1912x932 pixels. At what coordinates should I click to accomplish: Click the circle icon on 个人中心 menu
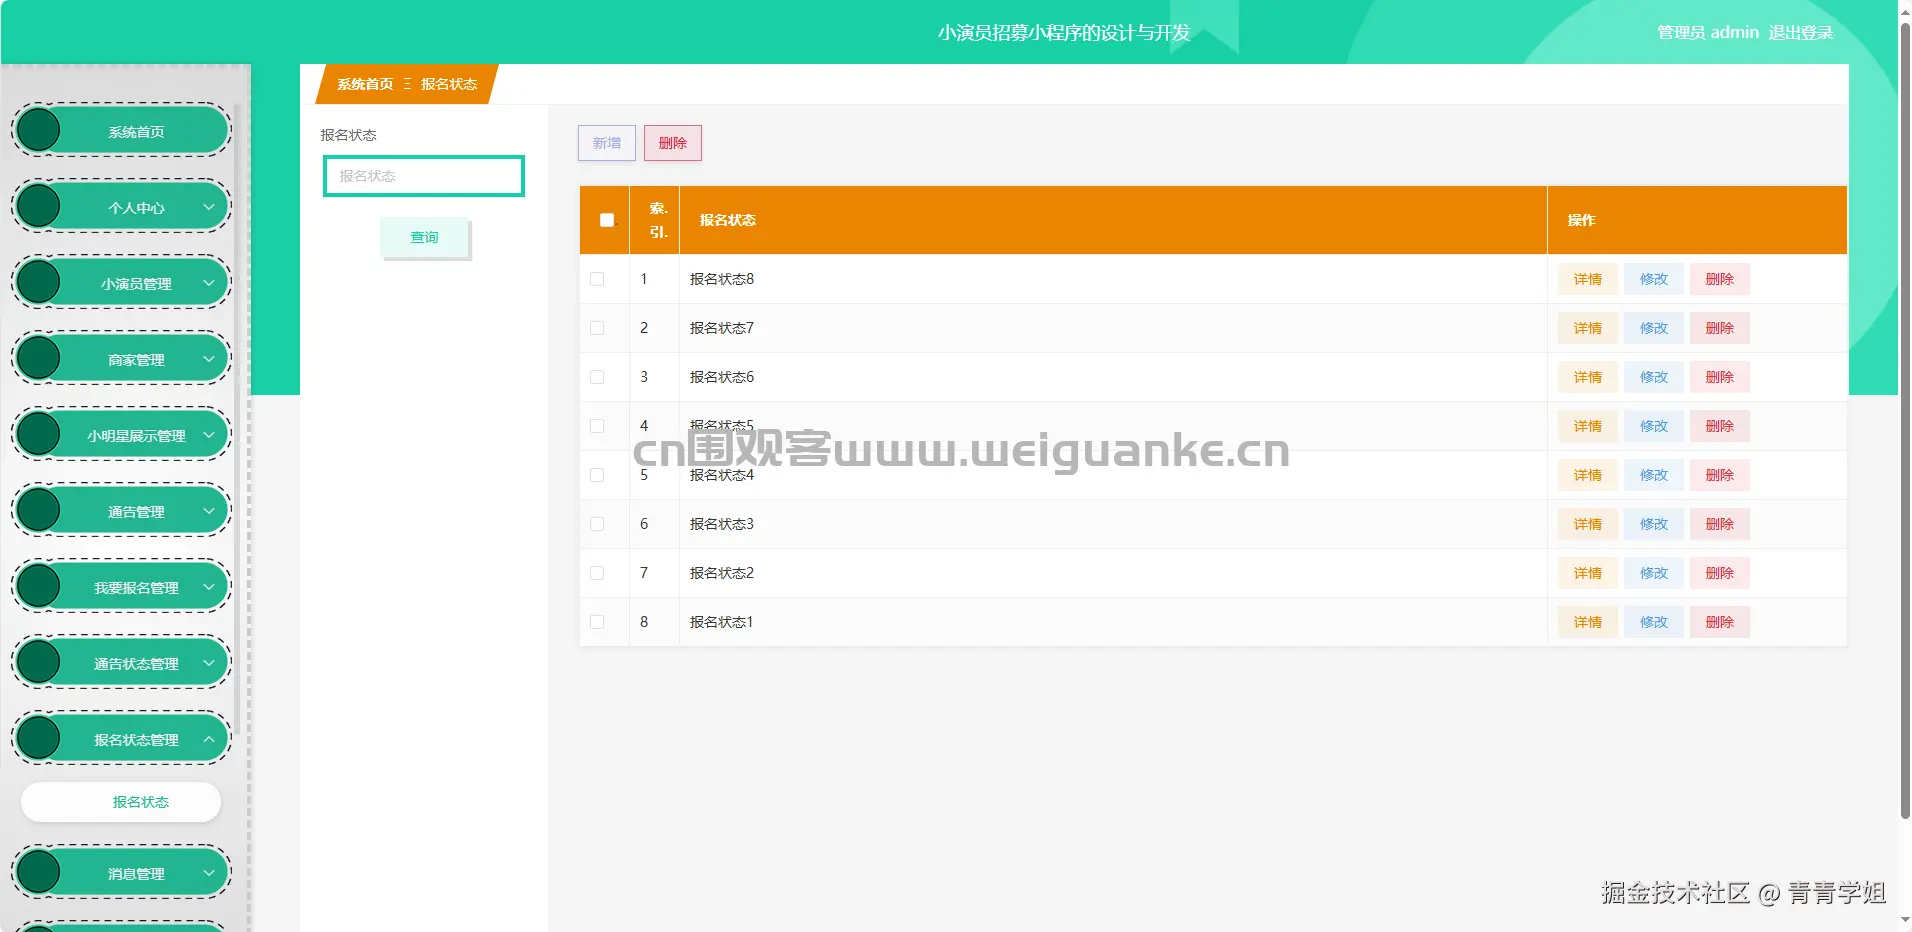[x=39, y=206]
